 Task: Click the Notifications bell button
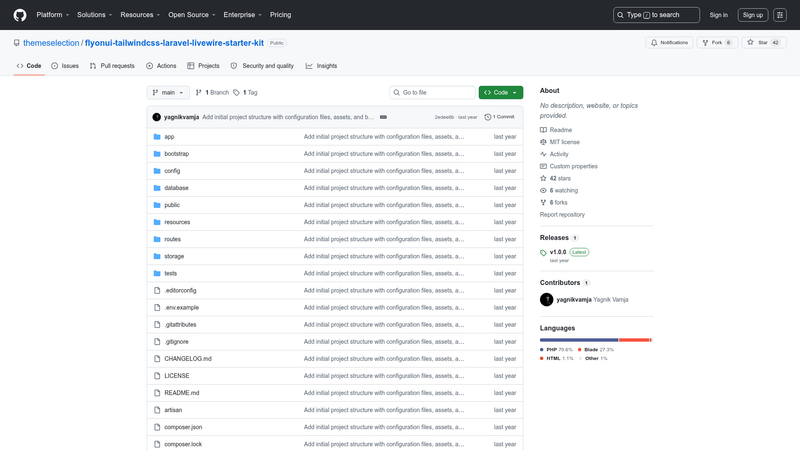pyautogui.click(x=669, y=42)
